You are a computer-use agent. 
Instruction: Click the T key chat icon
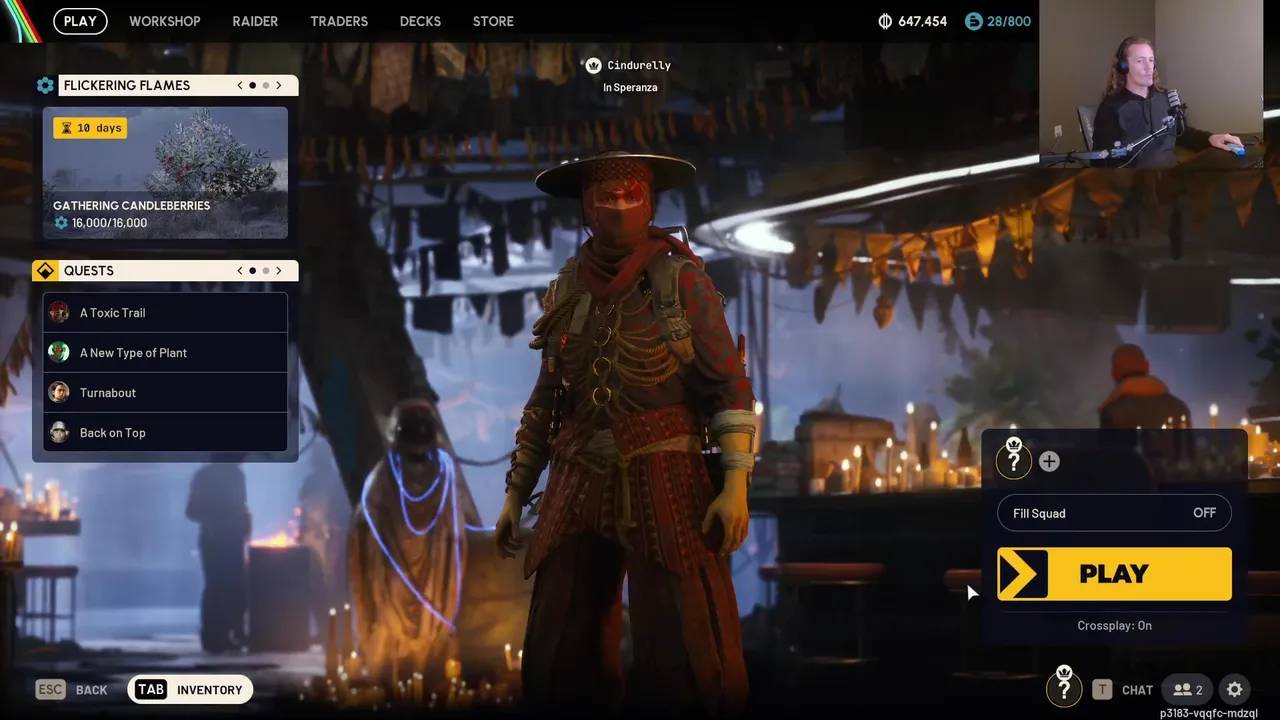click(x=1102, y=689)
